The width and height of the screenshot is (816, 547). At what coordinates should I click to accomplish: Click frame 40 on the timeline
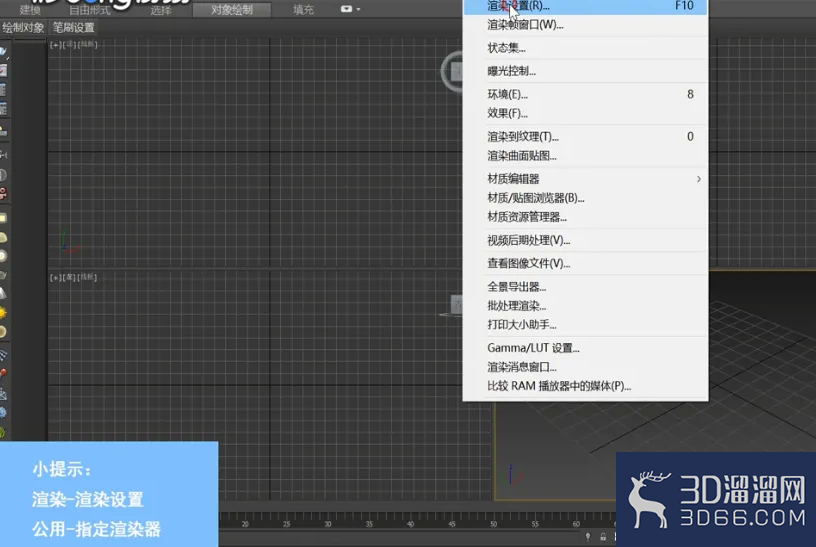click(x=411, y=524)
